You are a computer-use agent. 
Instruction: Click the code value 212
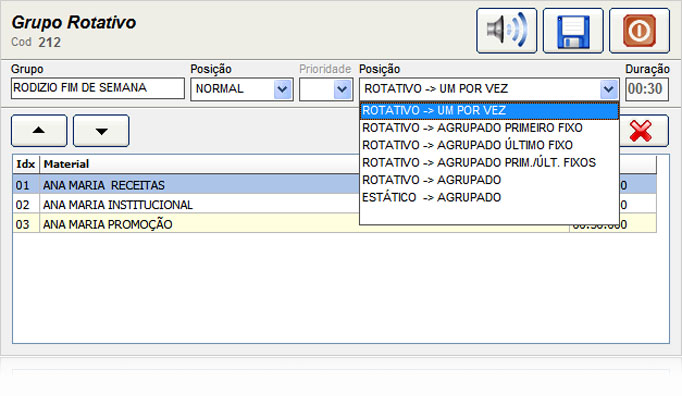tap(50, 43)
